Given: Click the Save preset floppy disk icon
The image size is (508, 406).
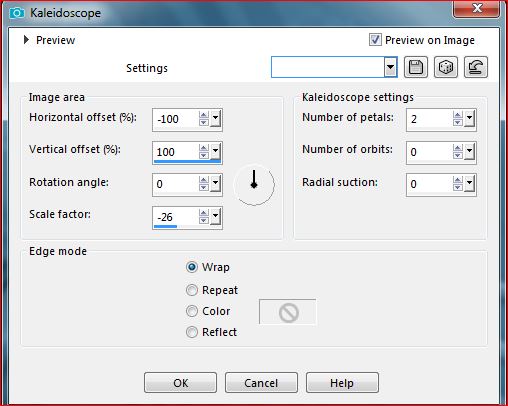Looking at the screenshot, I should click(416, 67).
